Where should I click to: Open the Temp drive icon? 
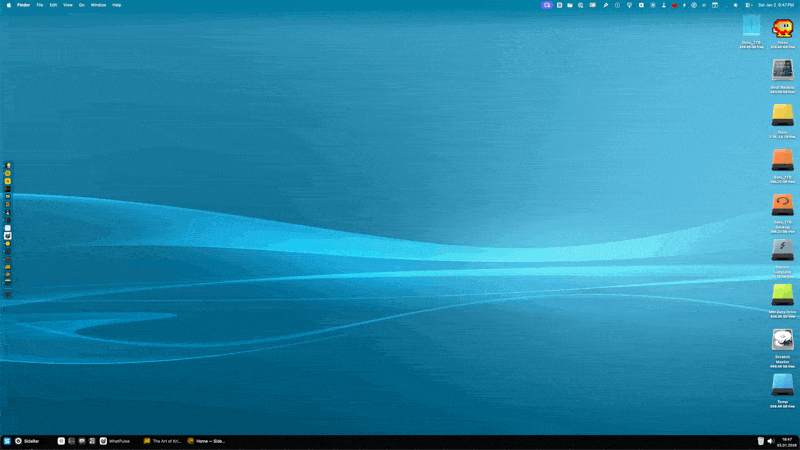point(782,385)
